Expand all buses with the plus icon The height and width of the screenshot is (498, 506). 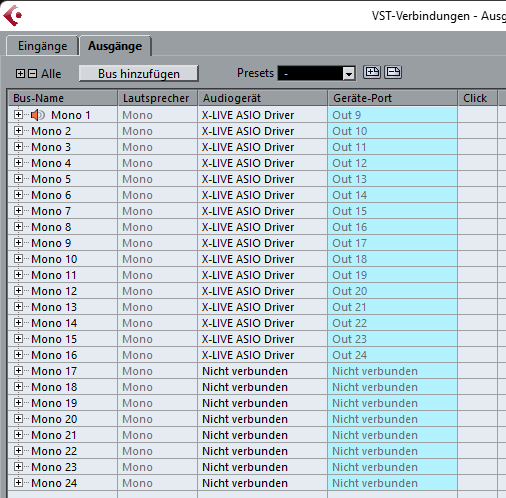coord(20,74)
